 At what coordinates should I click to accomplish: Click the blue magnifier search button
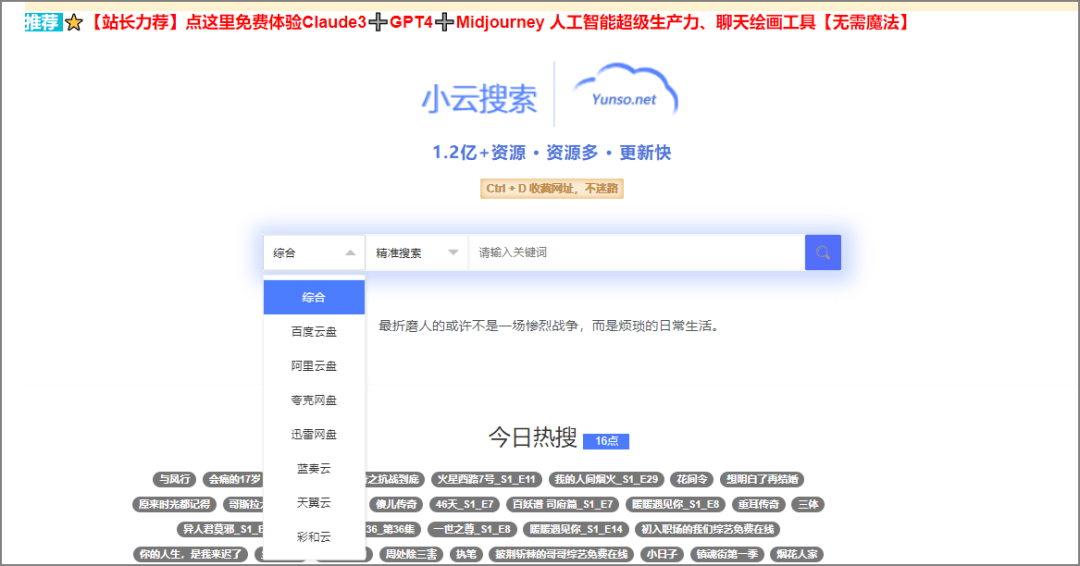tap(822, 252)
